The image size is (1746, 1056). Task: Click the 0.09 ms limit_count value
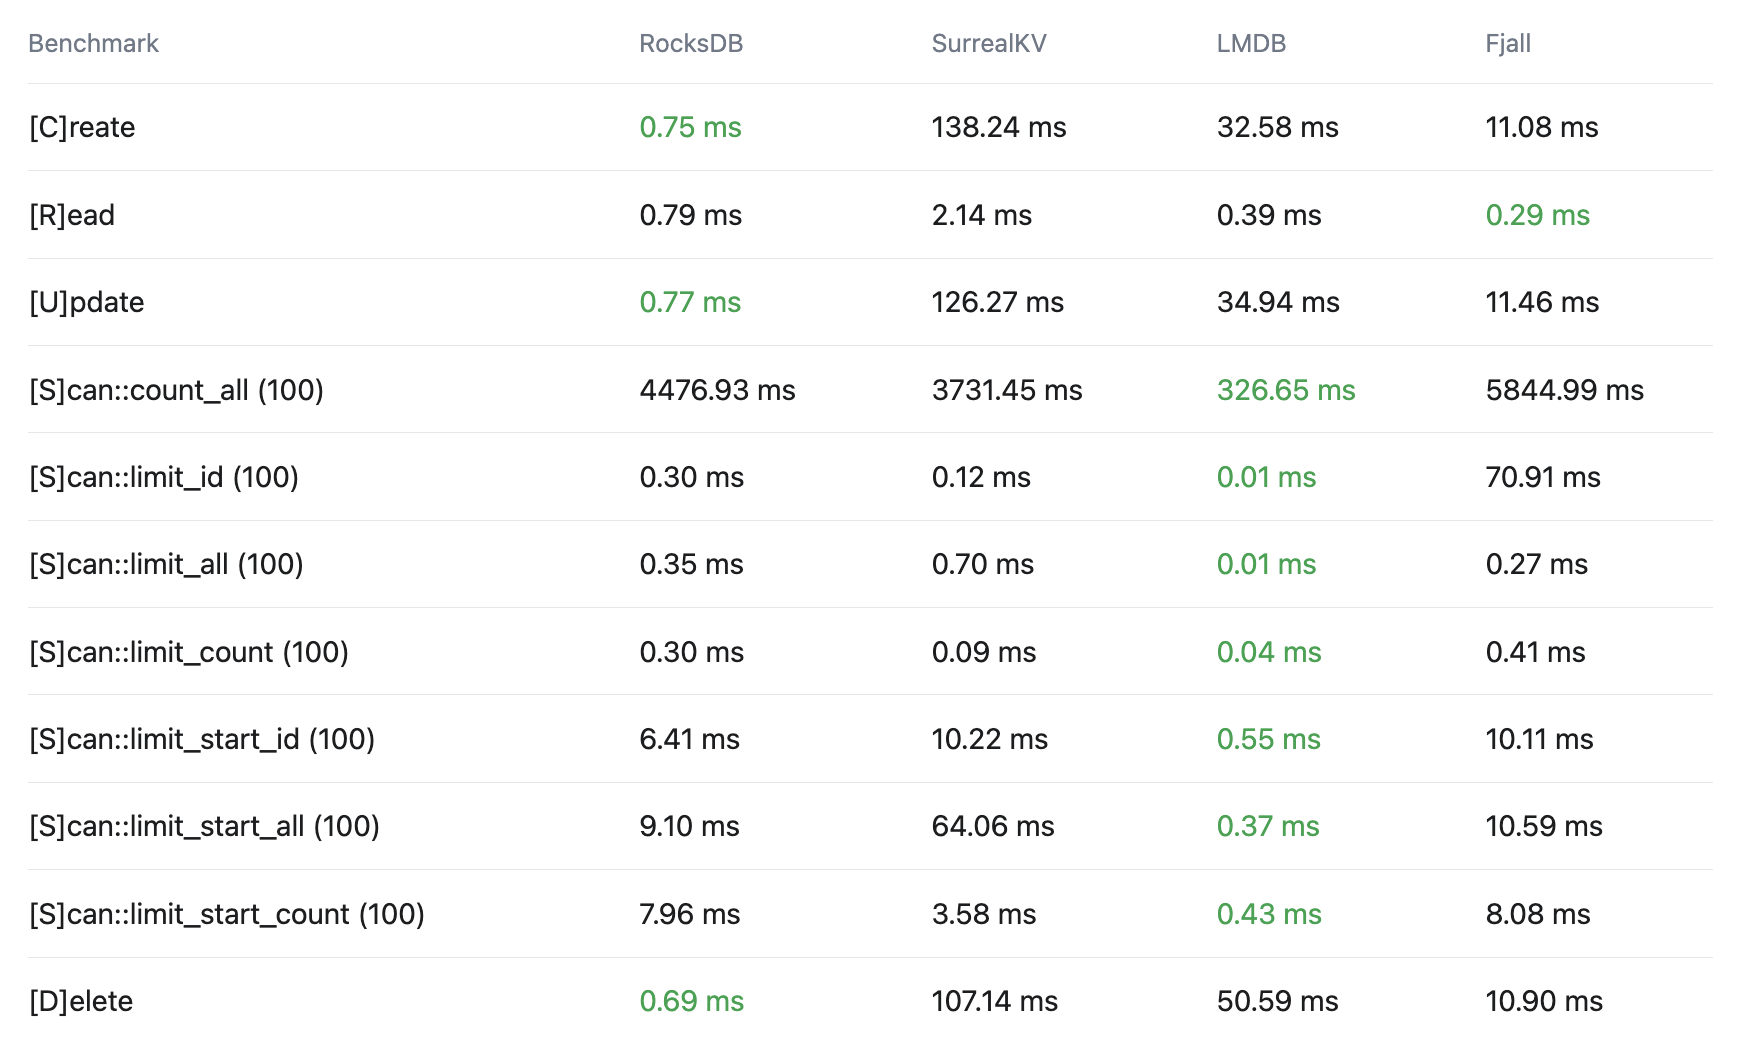[x=984, y=652]
